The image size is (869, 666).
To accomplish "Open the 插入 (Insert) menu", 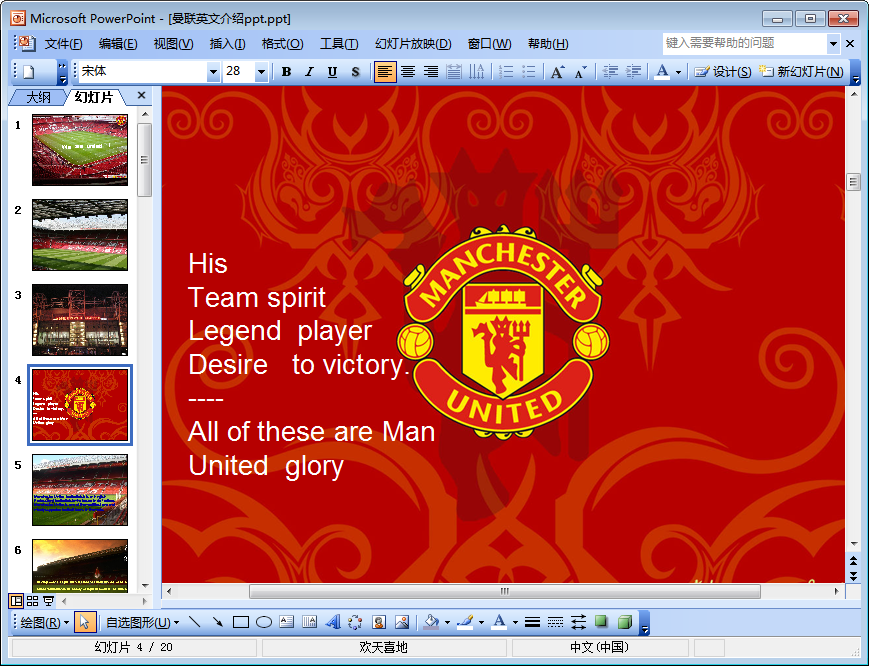I will 227,44.
